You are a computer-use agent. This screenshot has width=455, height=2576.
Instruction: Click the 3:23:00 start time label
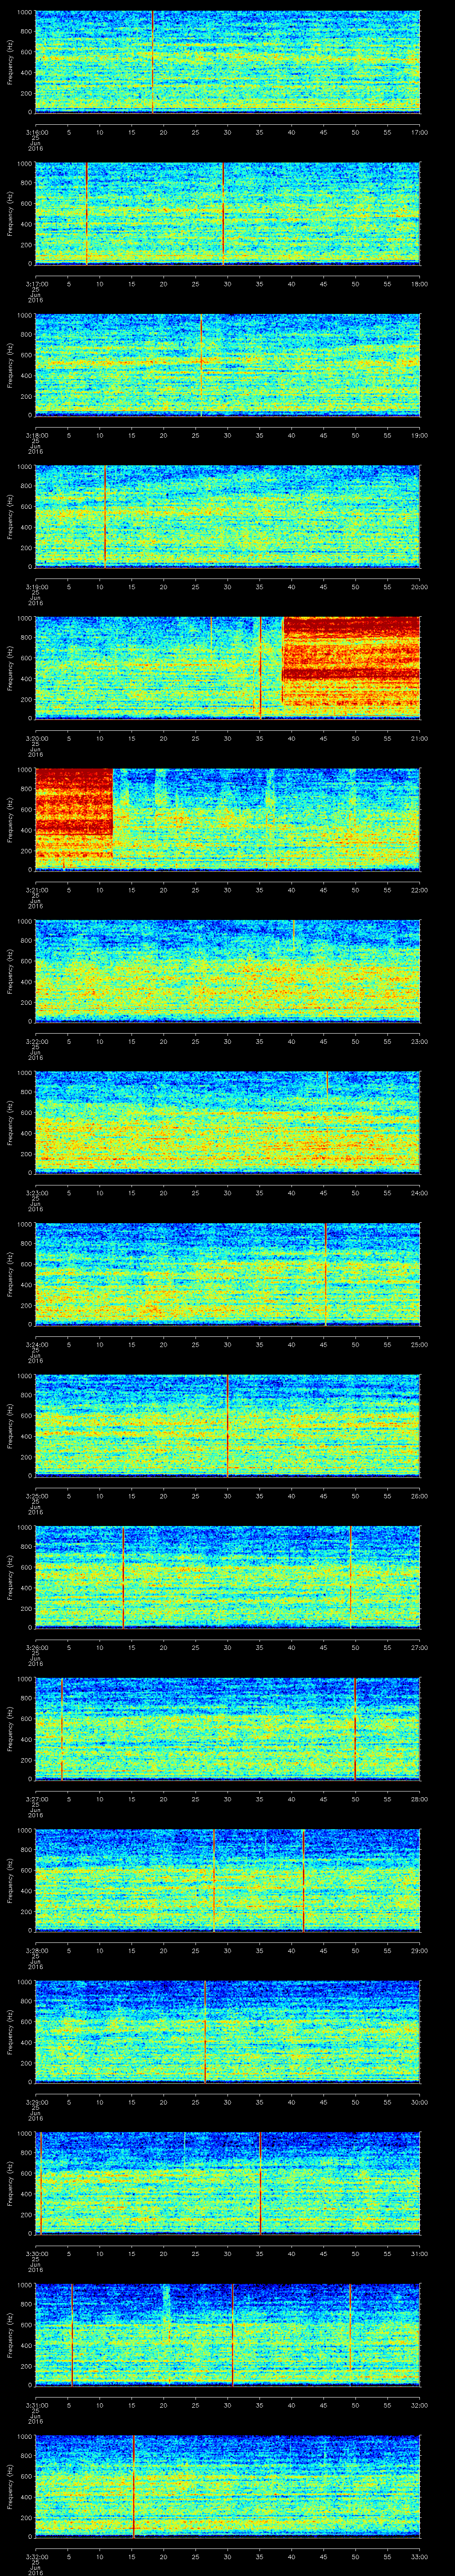36,1192
